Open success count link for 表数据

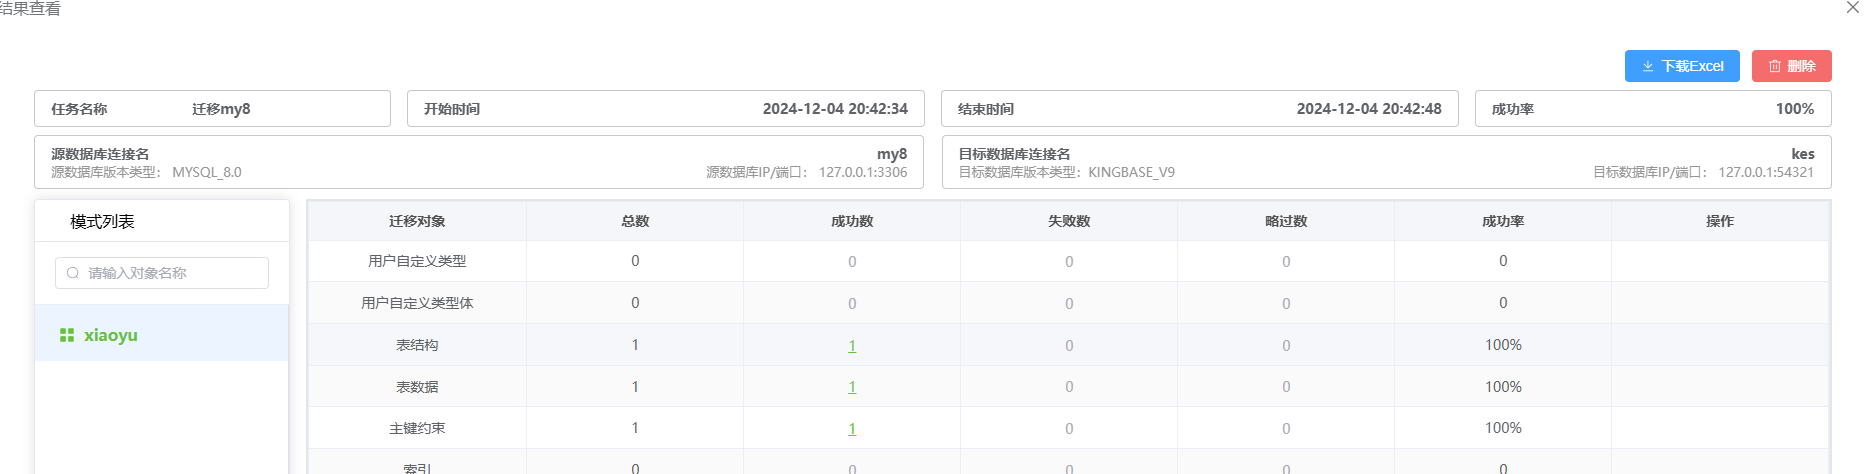[852, 387]
